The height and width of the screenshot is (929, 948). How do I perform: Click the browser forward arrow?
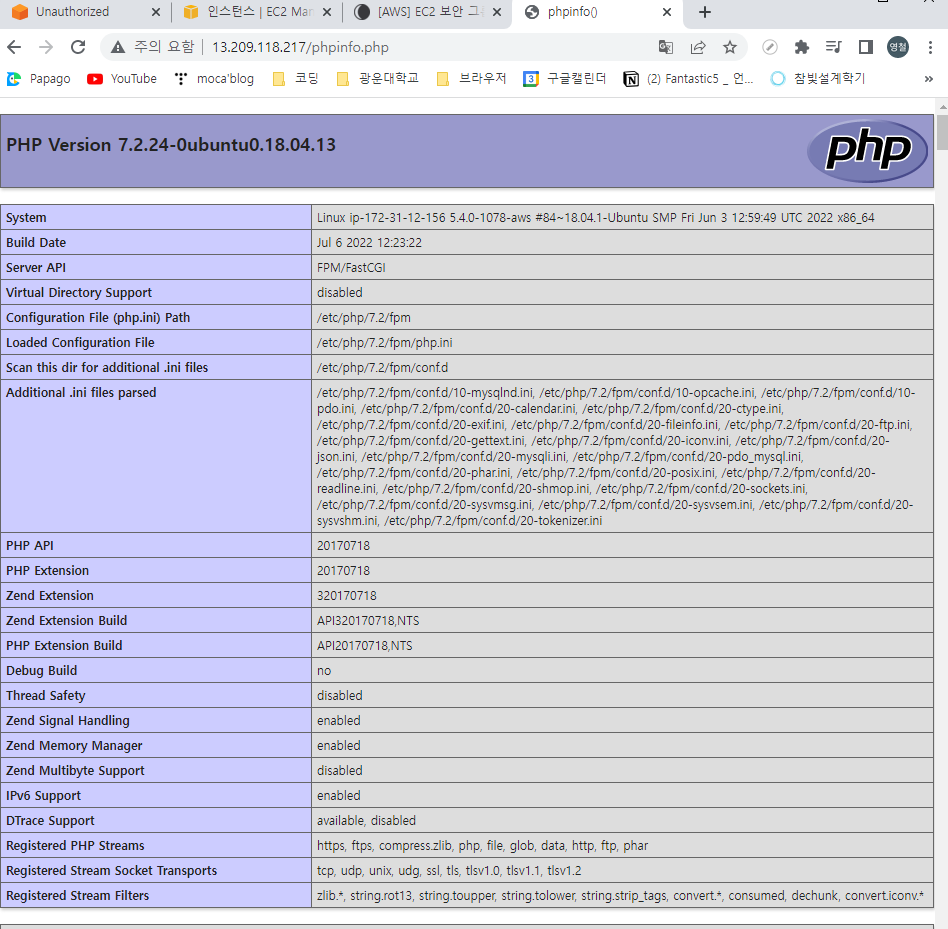point(46,47)
